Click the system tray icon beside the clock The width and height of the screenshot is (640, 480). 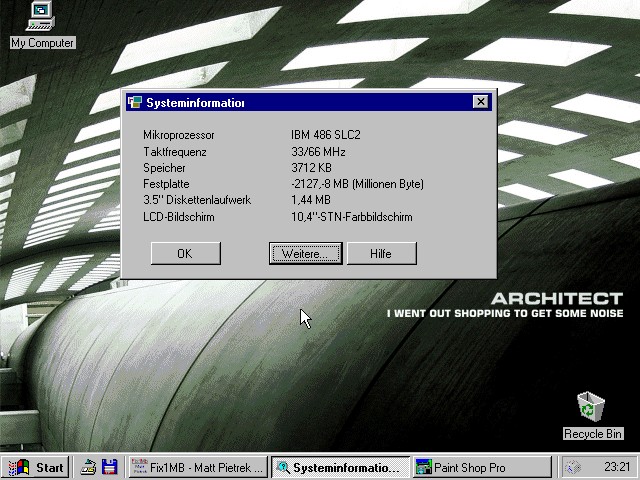[x=573, y=467]
